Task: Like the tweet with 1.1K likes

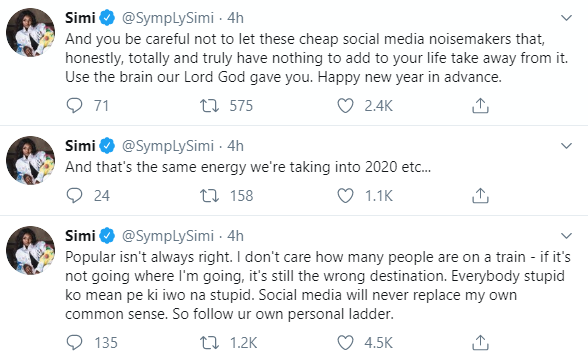Action: coord(345,196)
